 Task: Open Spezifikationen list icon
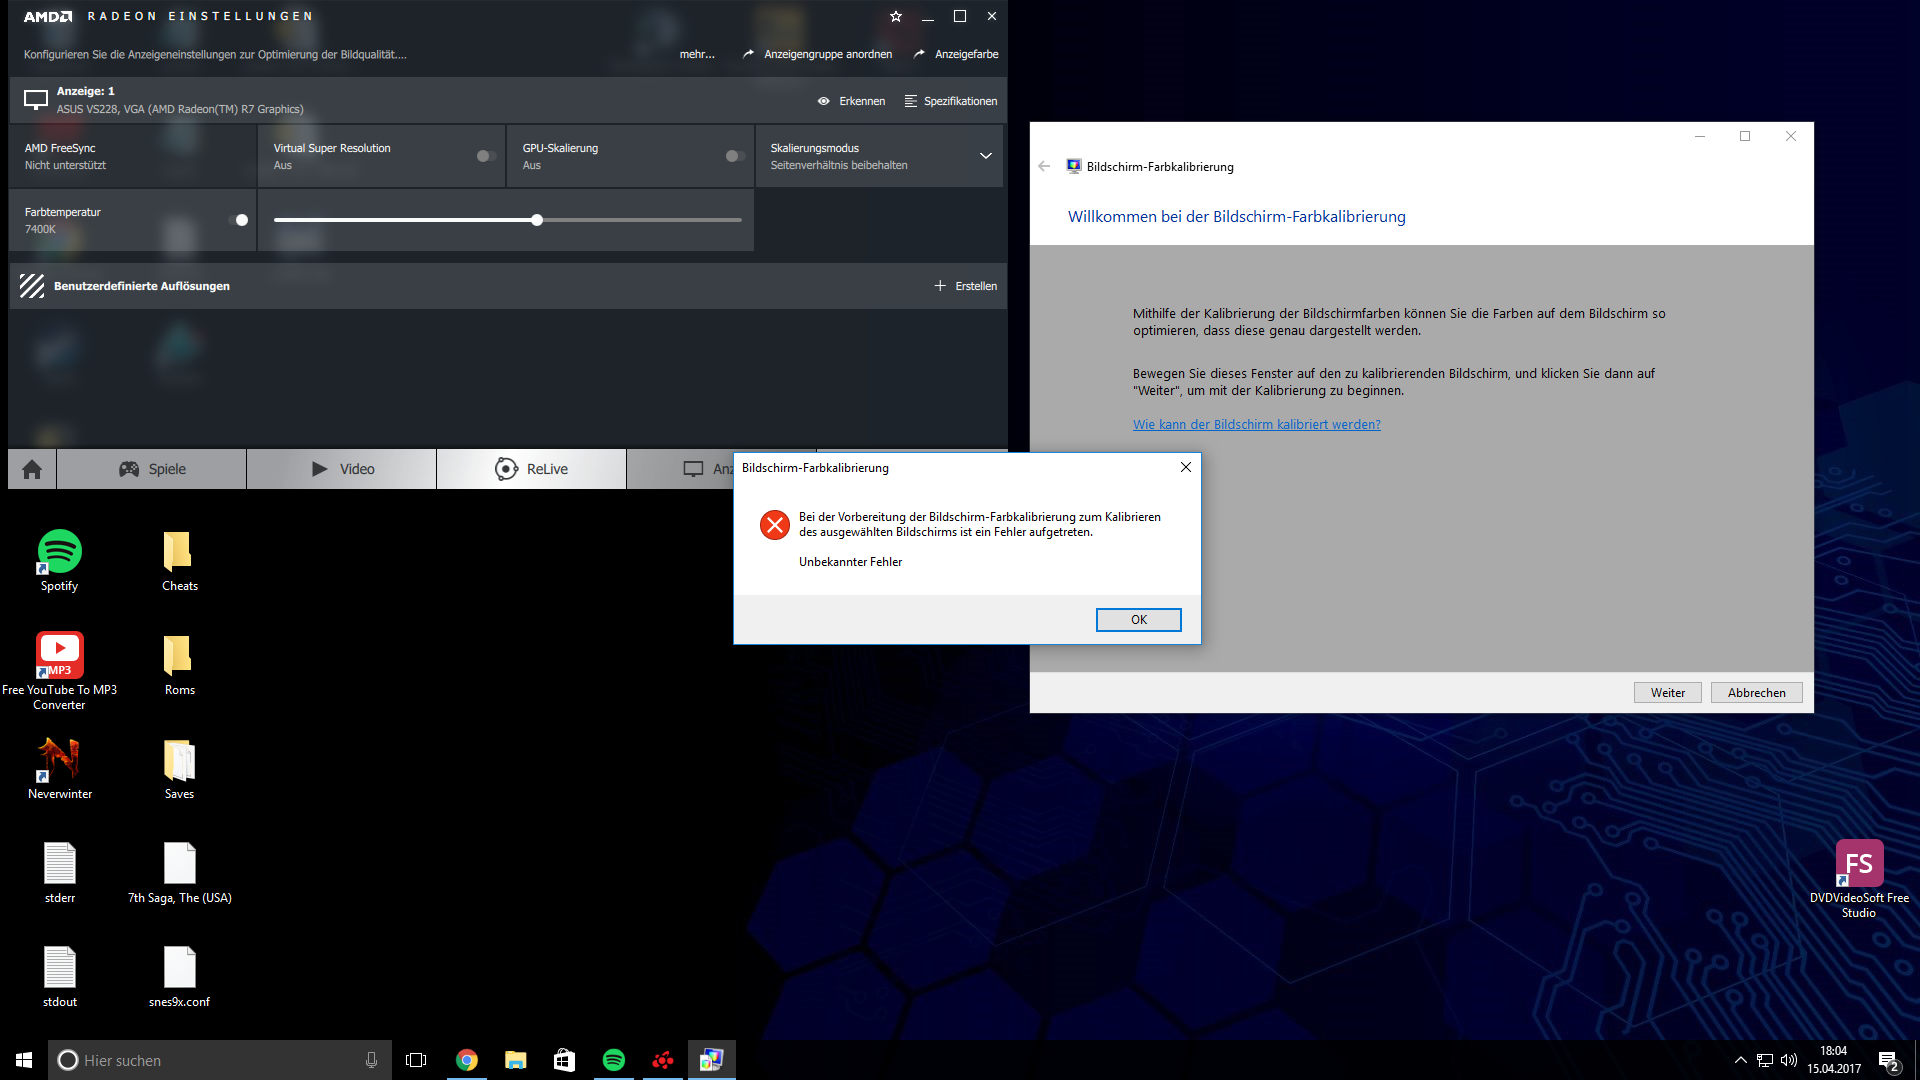(911, 101)
